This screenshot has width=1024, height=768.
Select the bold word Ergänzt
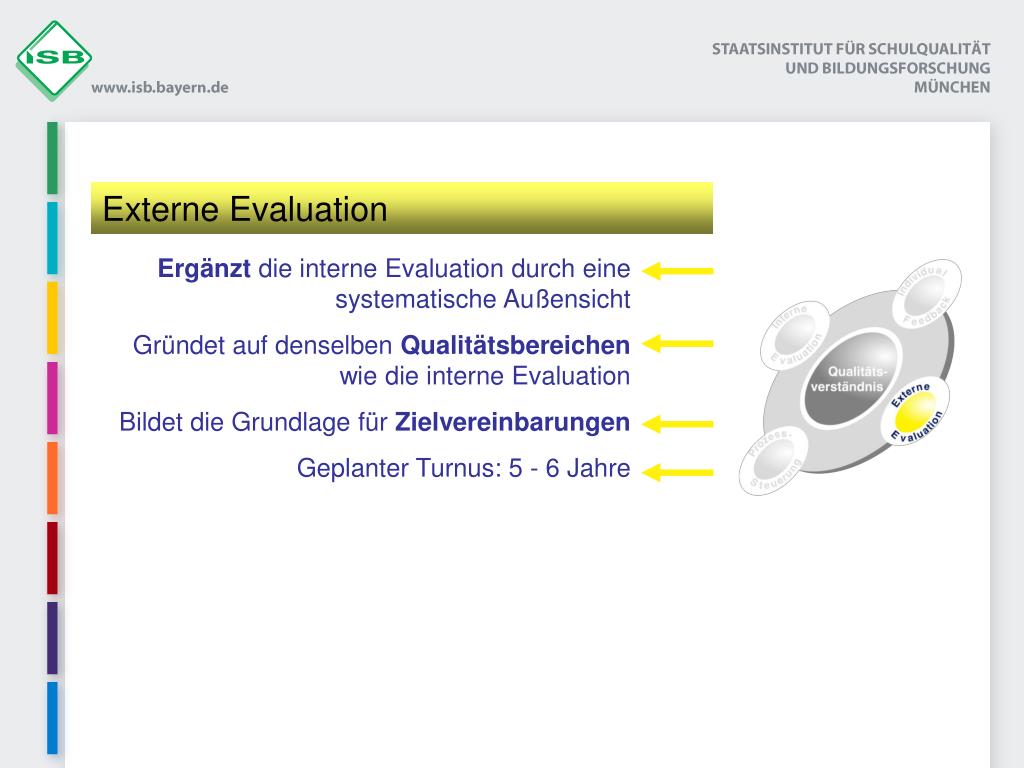tap(204, 268)
